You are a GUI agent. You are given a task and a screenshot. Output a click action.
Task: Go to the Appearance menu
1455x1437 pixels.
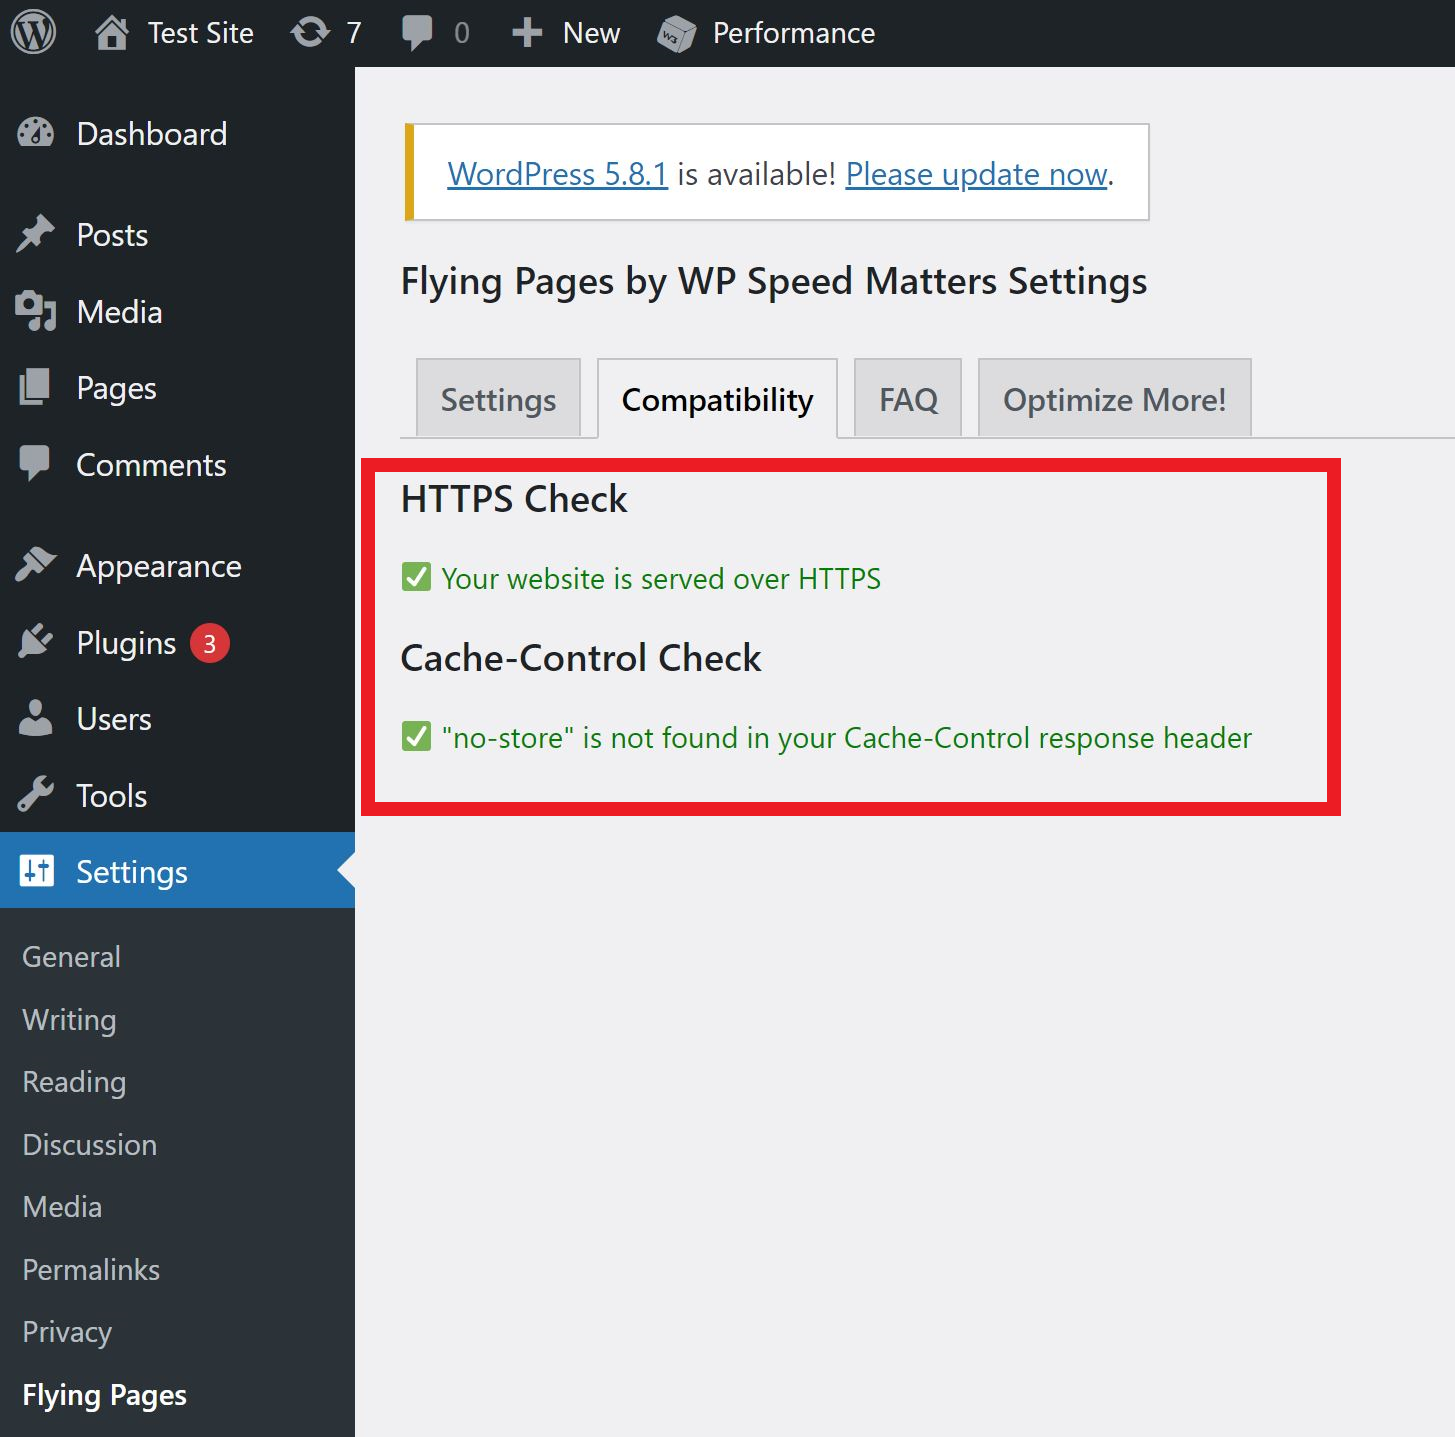(159, 566)
